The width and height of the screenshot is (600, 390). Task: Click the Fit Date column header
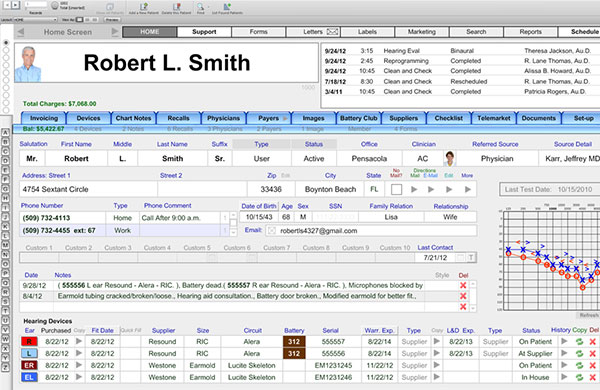pyautogui.click(x=103, y=330)
